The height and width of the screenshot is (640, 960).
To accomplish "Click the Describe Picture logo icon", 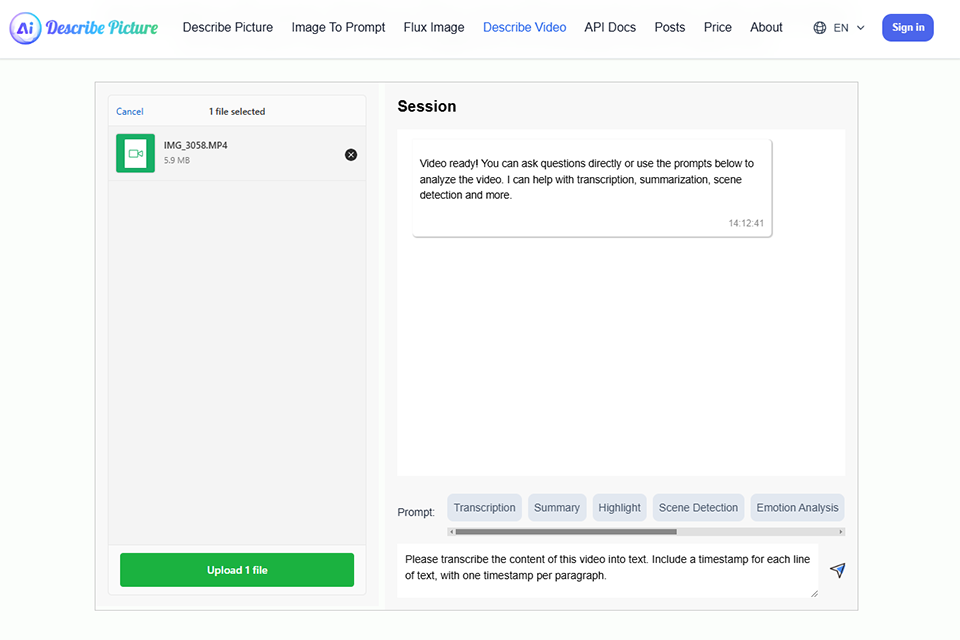I will (x=26, y=28).
